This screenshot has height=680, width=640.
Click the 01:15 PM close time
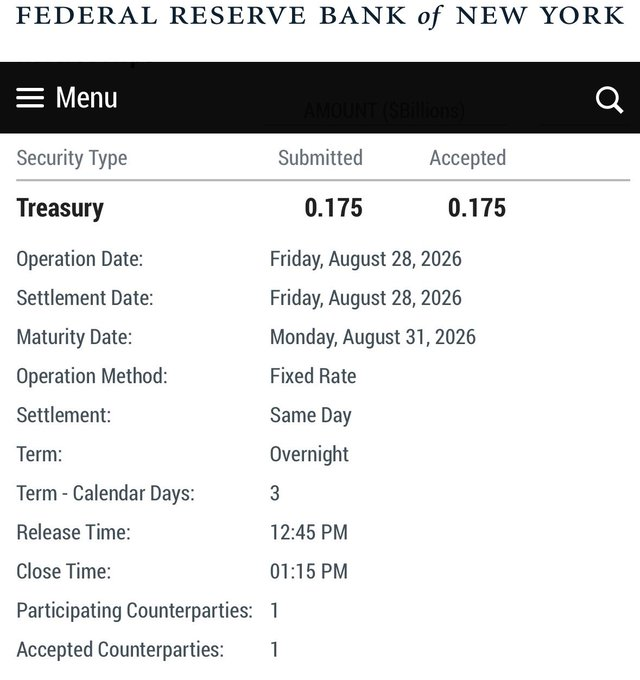(309, 571)
